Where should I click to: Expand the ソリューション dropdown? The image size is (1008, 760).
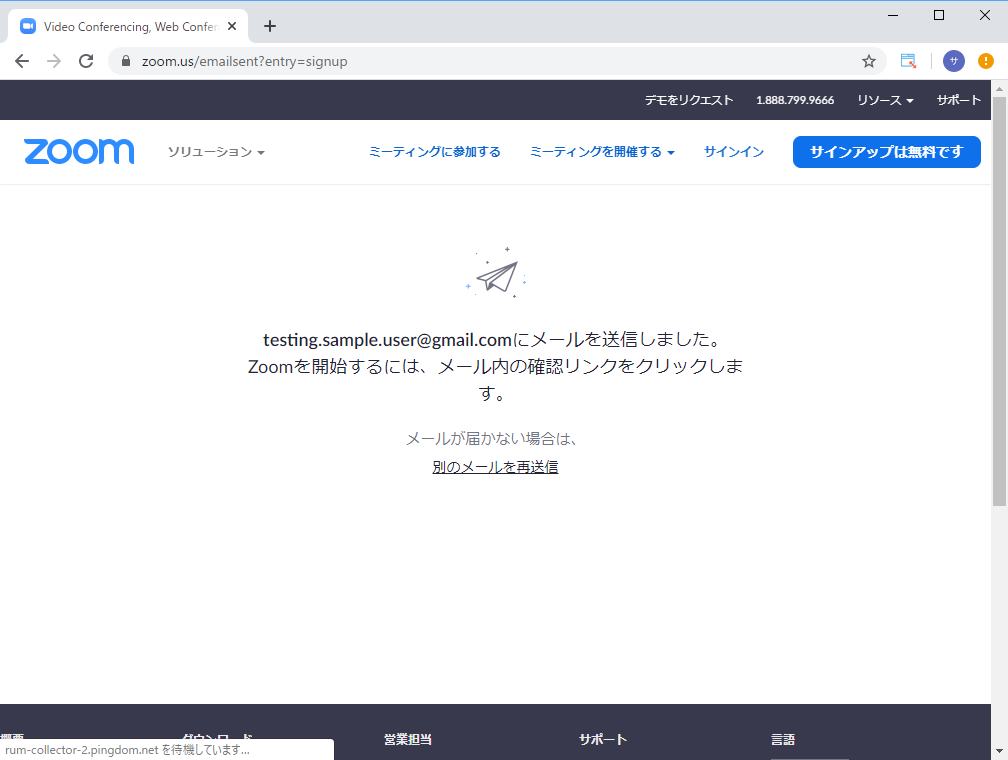(x=216, y=152)
